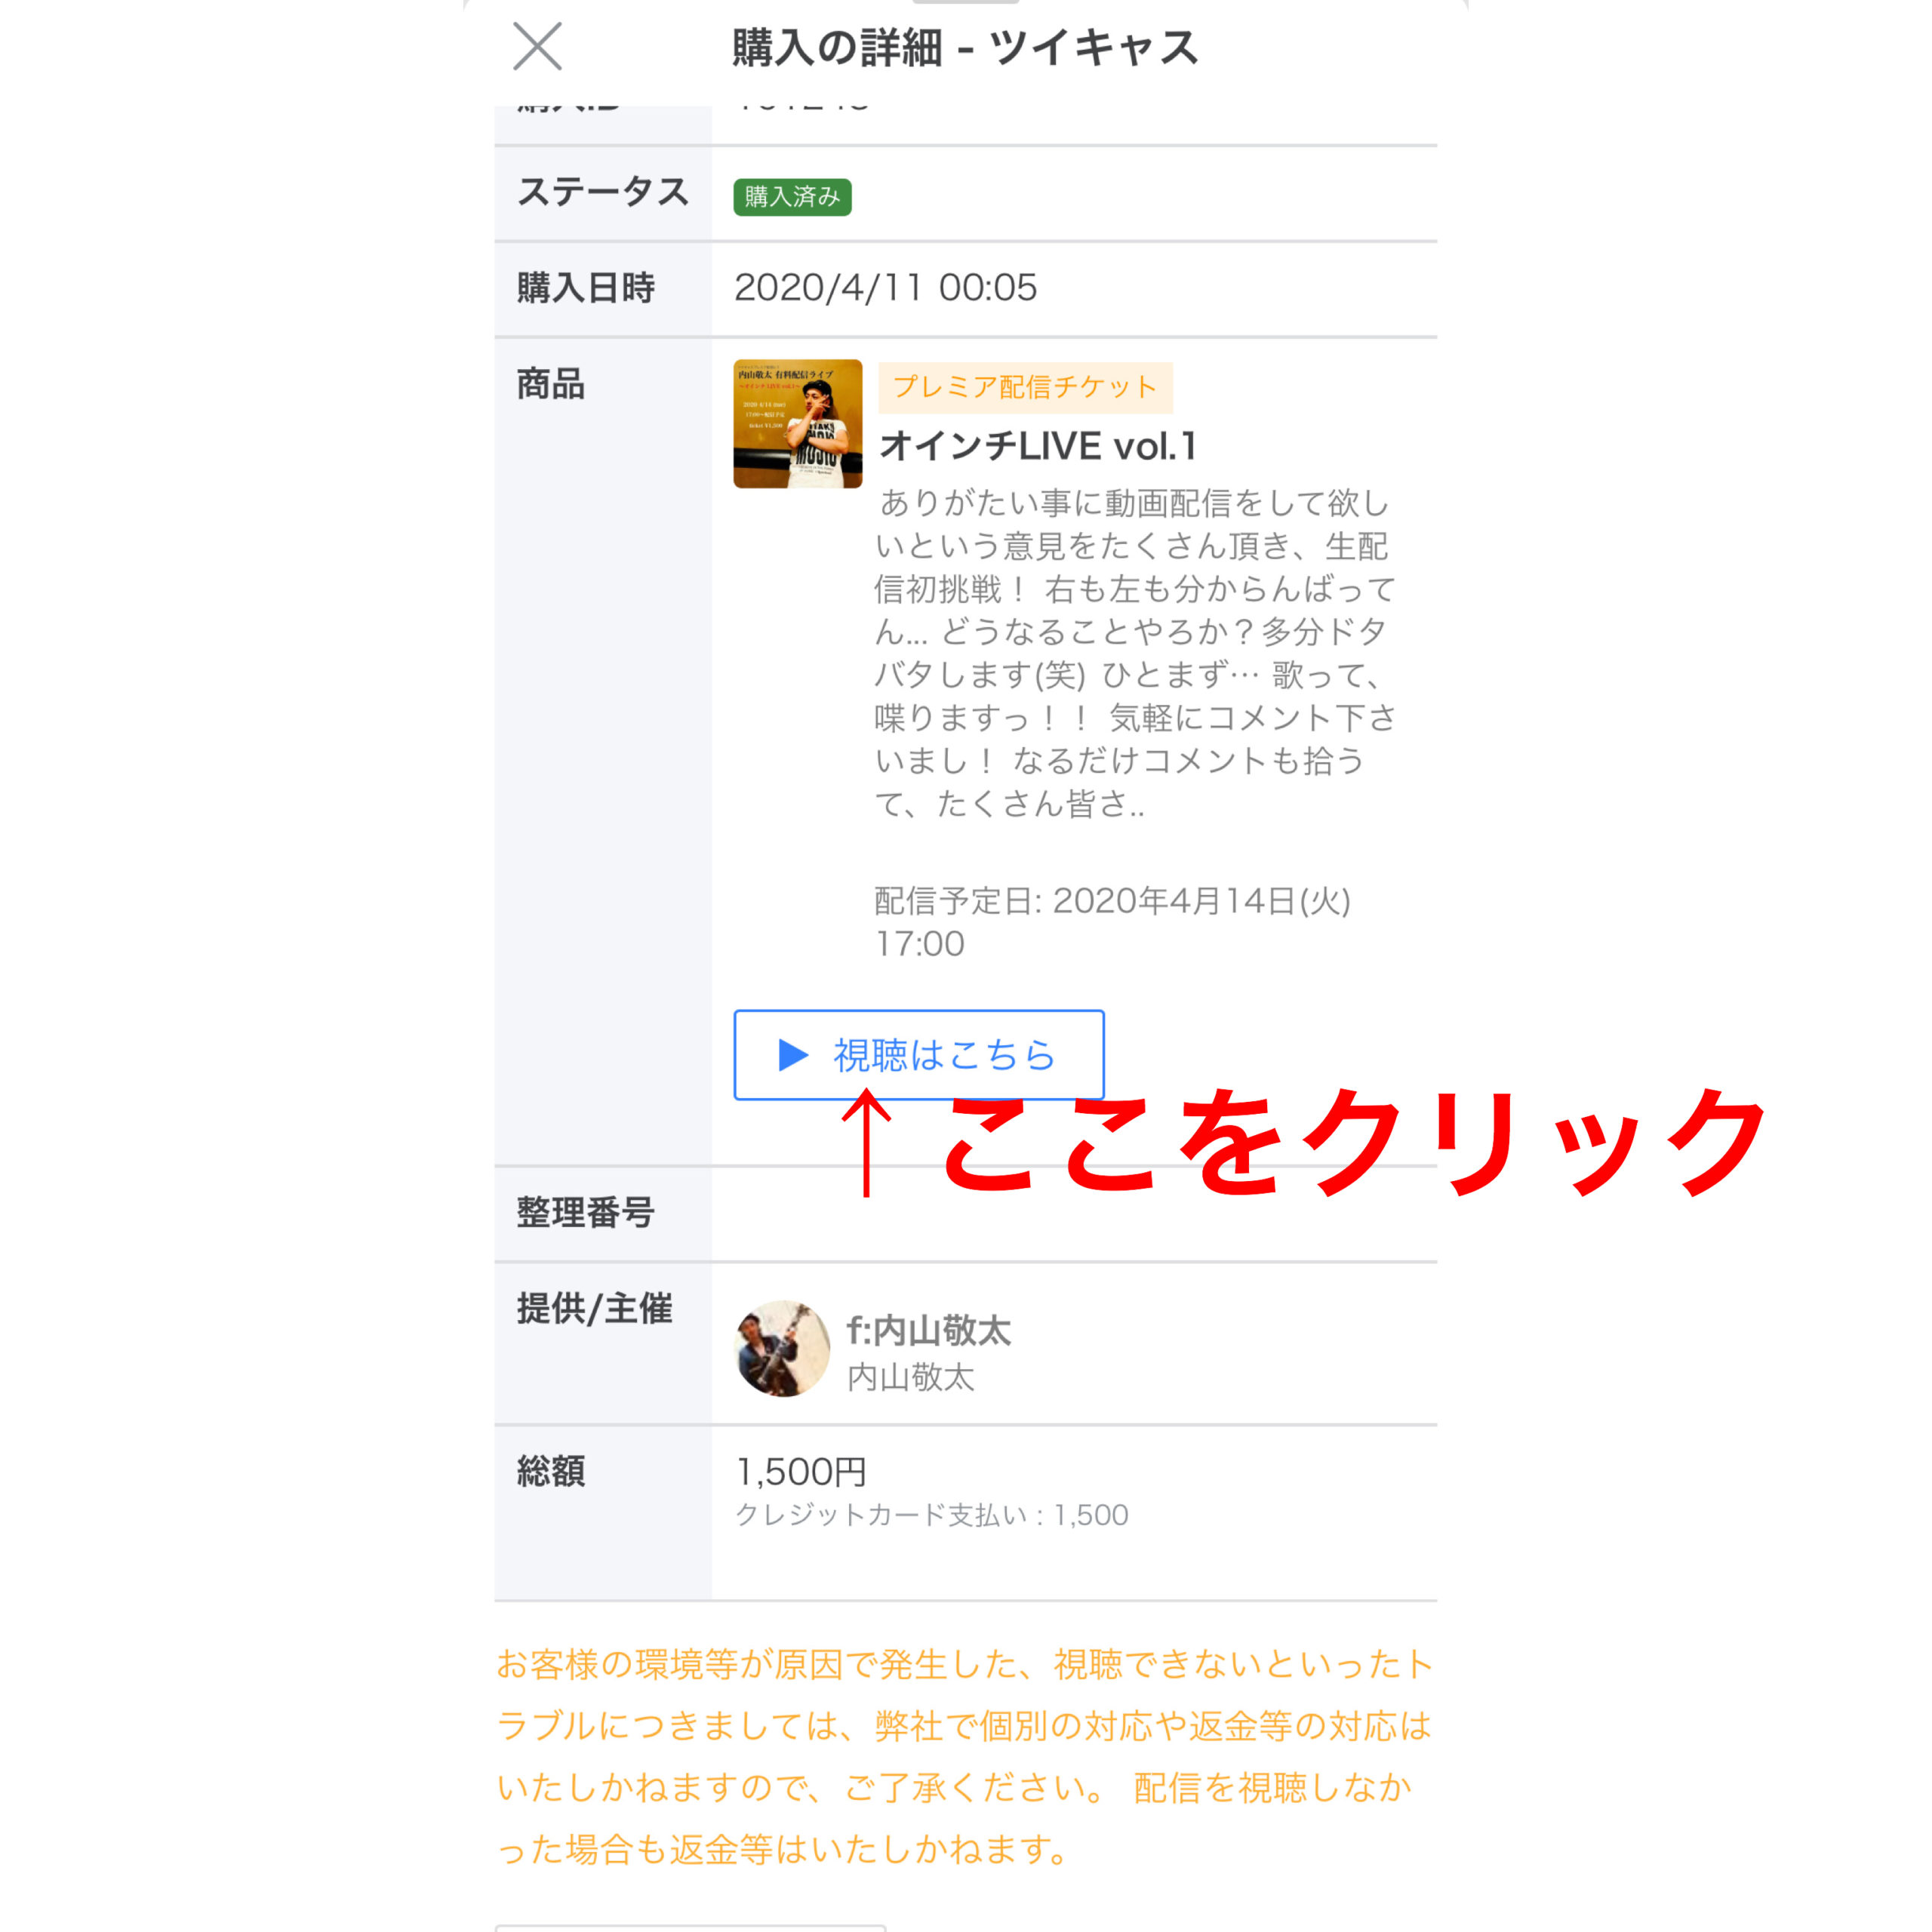Open the オインチLIVE vol.1 title
The height and width of the screenshot is (1932, 1932).
tap(1038, 446)
